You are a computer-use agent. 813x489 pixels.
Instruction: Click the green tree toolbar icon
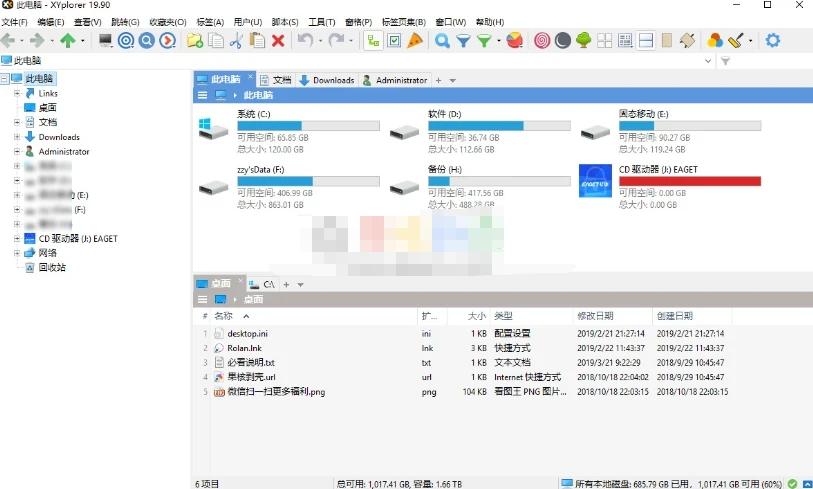[584, 40]
